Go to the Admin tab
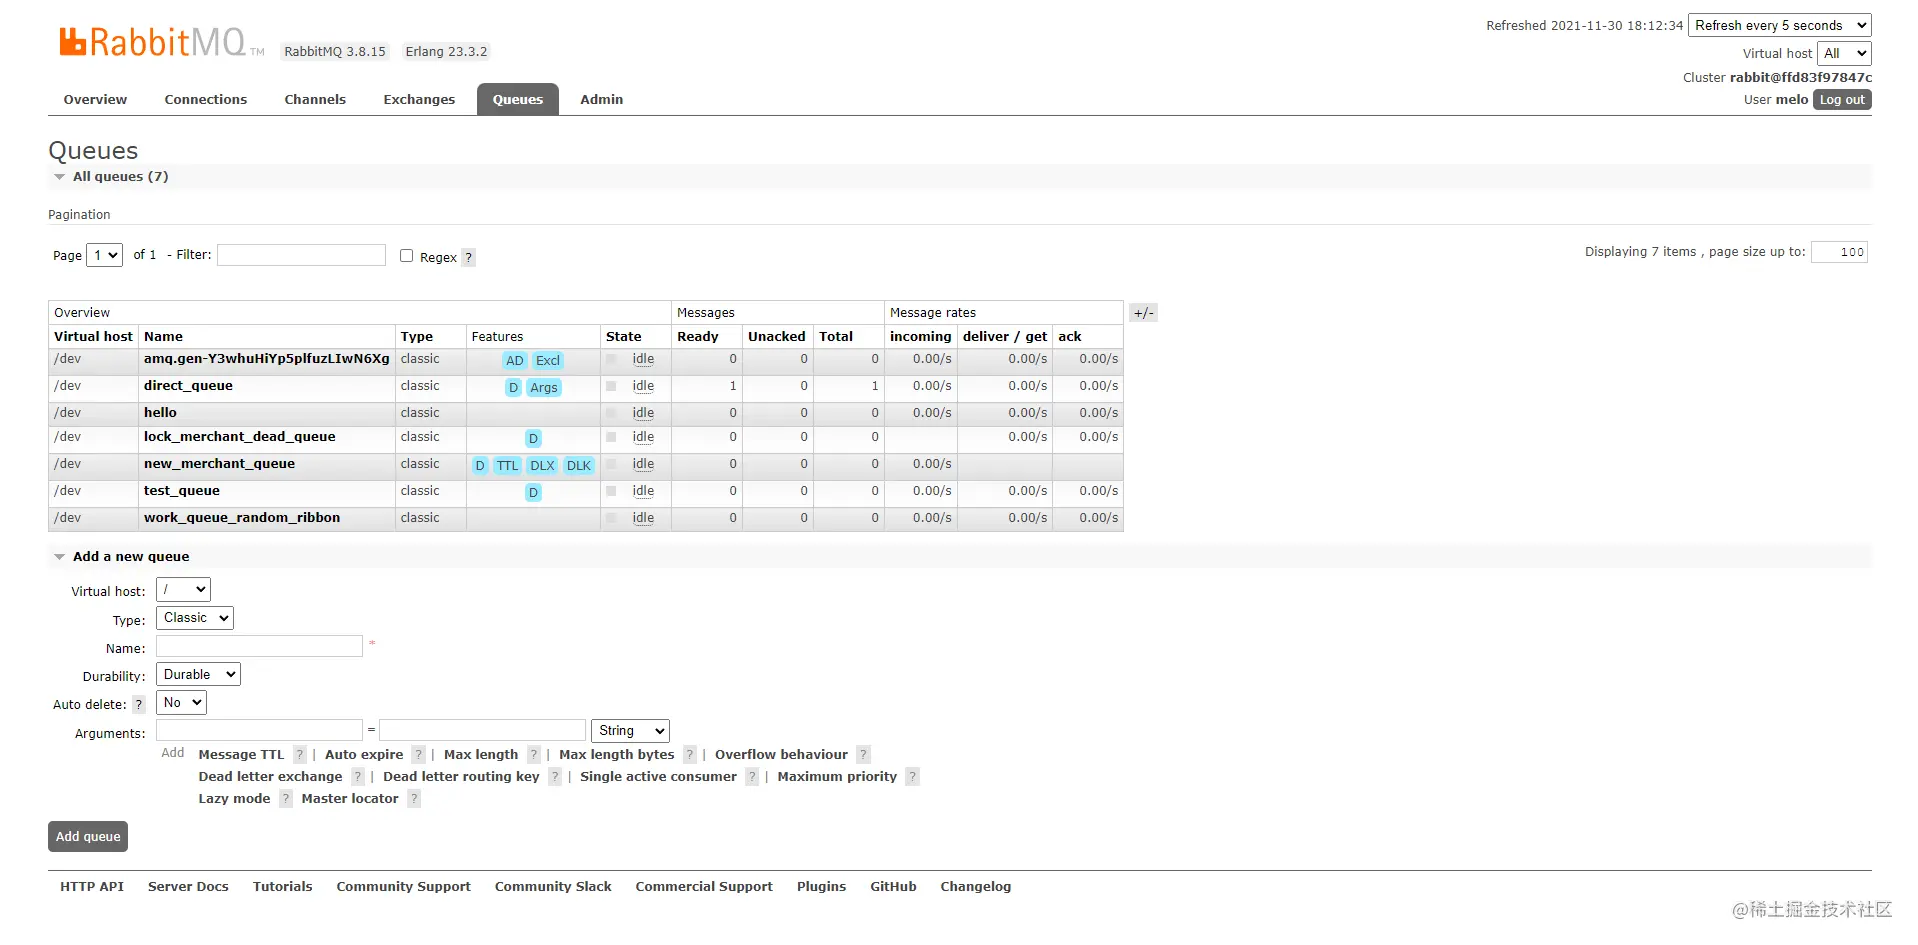1918x945 pixels. pyautogui.click(x=601, y=99)
